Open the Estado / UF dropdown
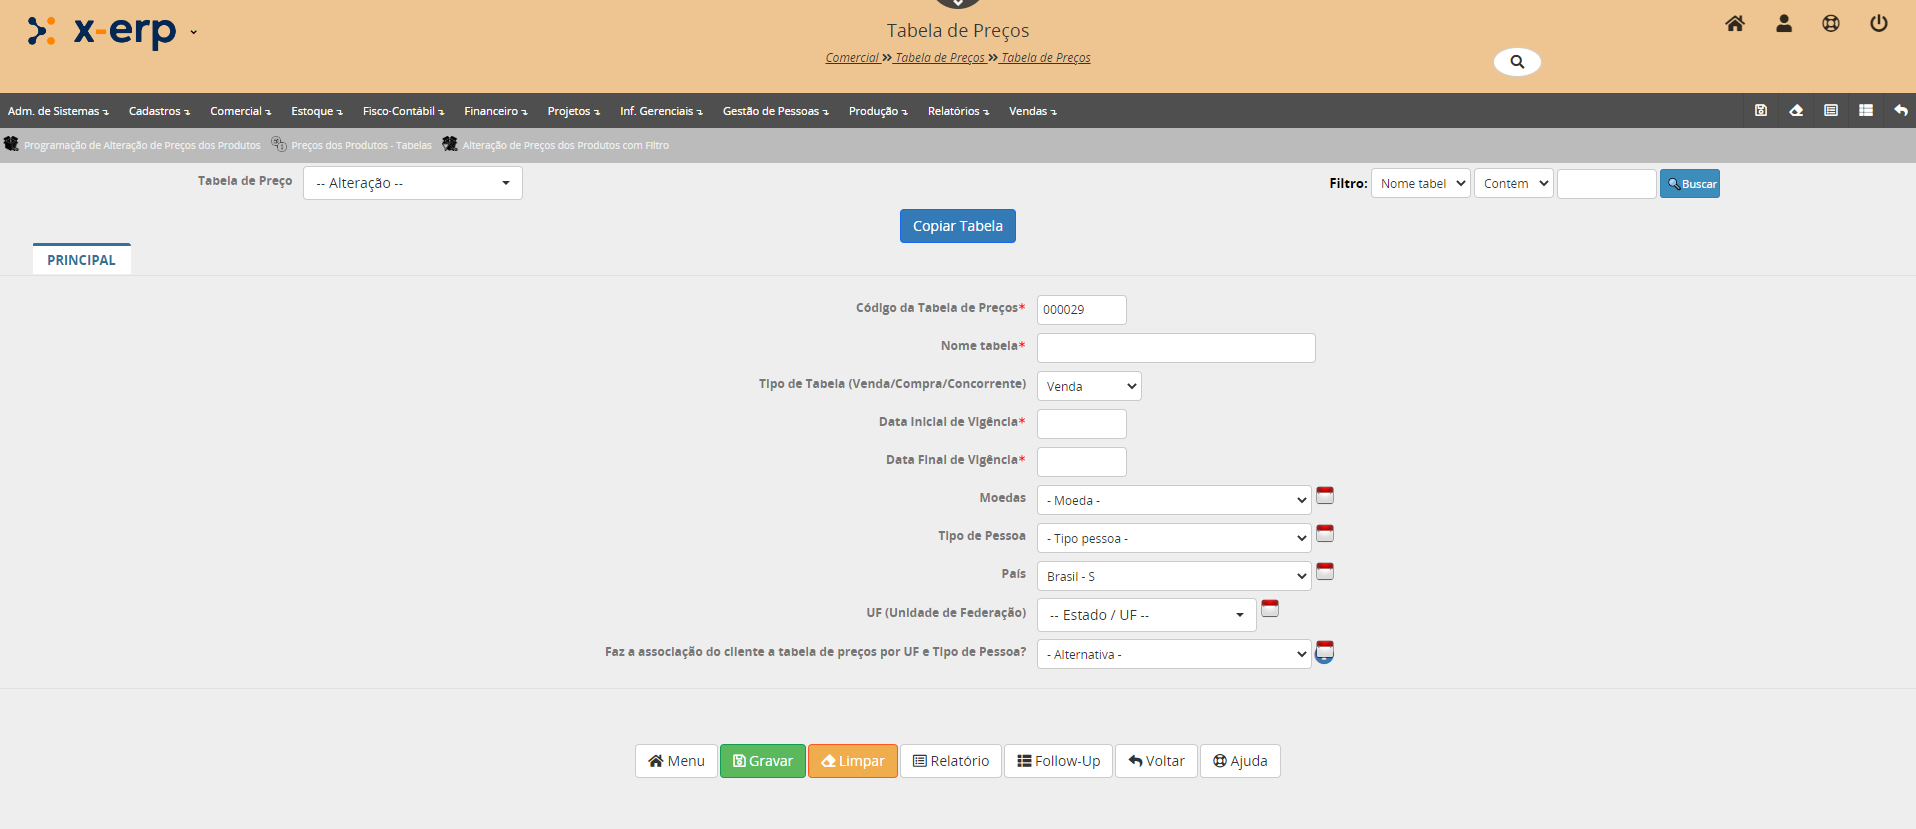1916x829 pixels. (1146, 615)
